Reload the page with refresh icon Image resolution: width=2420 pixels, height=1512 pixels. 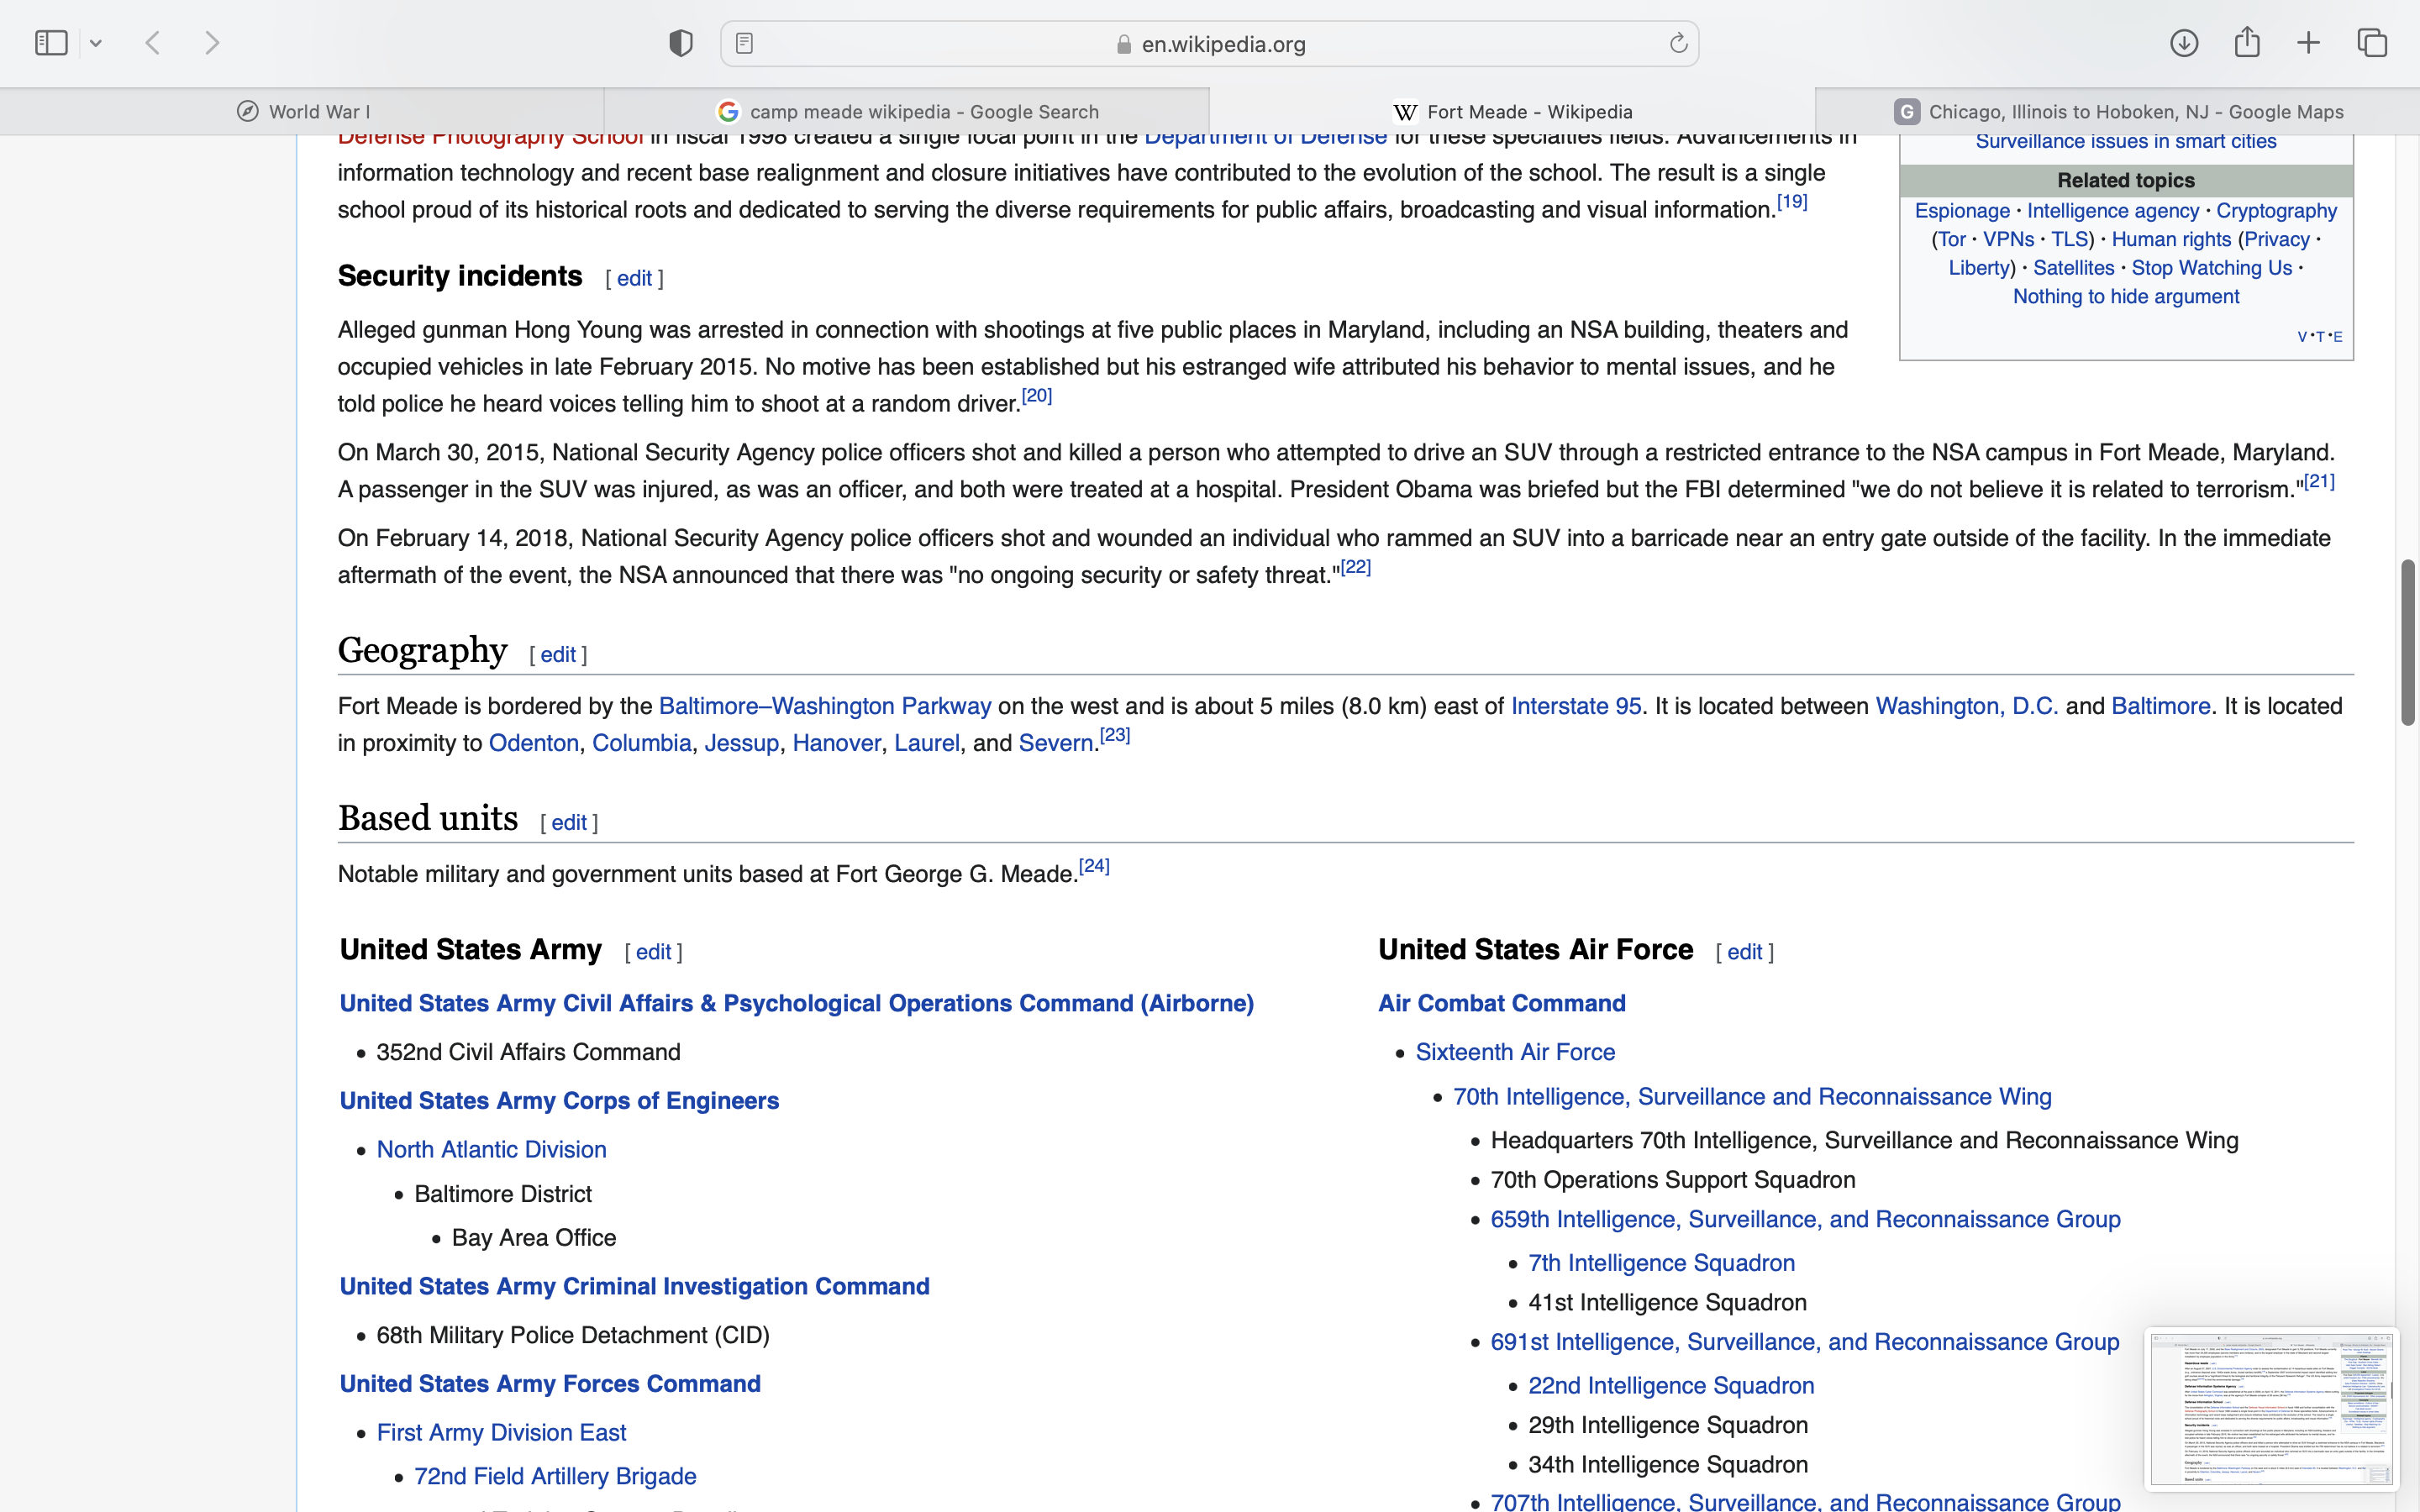1678,43
